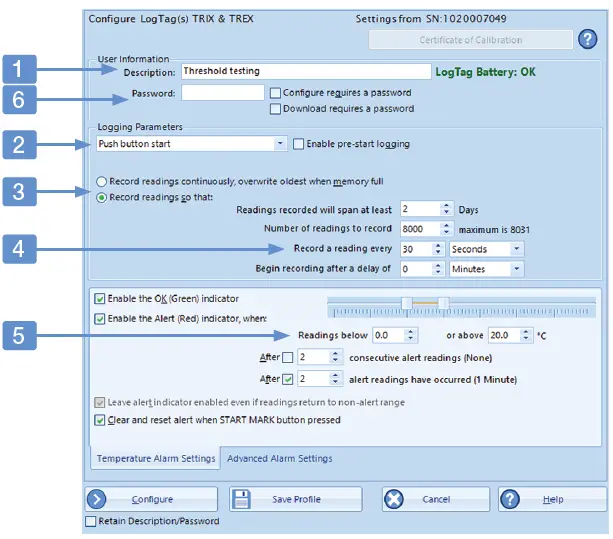Switch to Advanced Alarm Settings tab
Screen dimensions: 613x539
click(280, 458)
